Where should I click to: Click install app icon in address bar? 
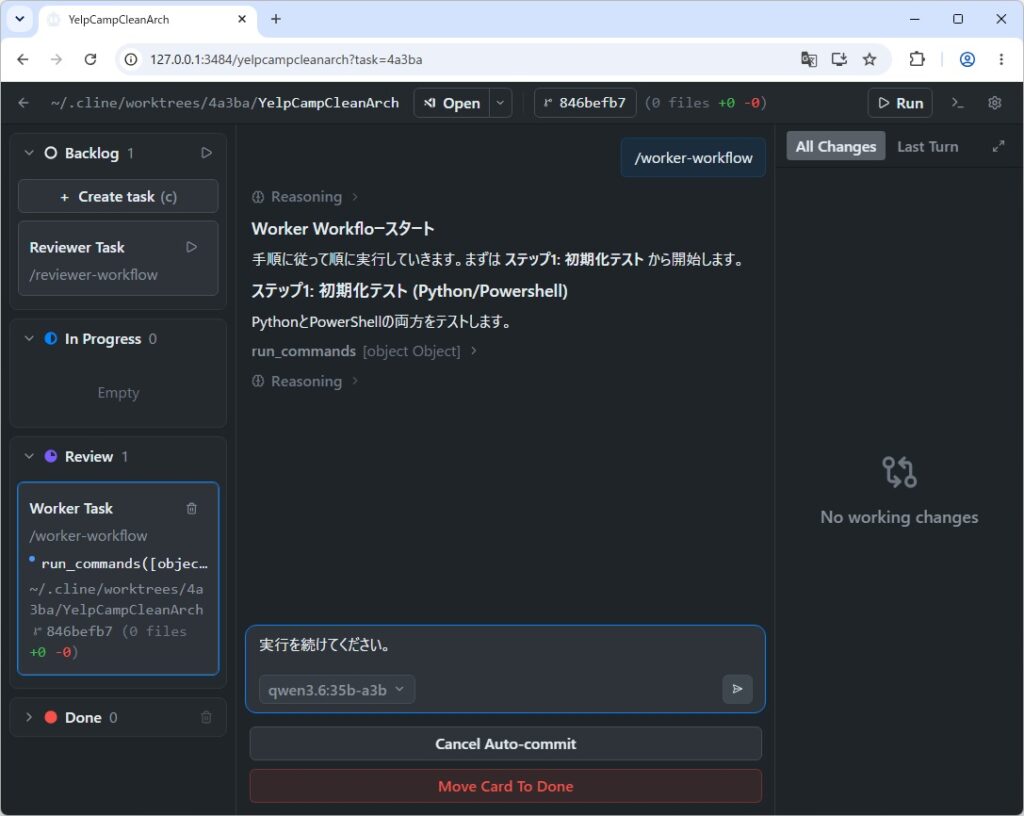point(839,59)
